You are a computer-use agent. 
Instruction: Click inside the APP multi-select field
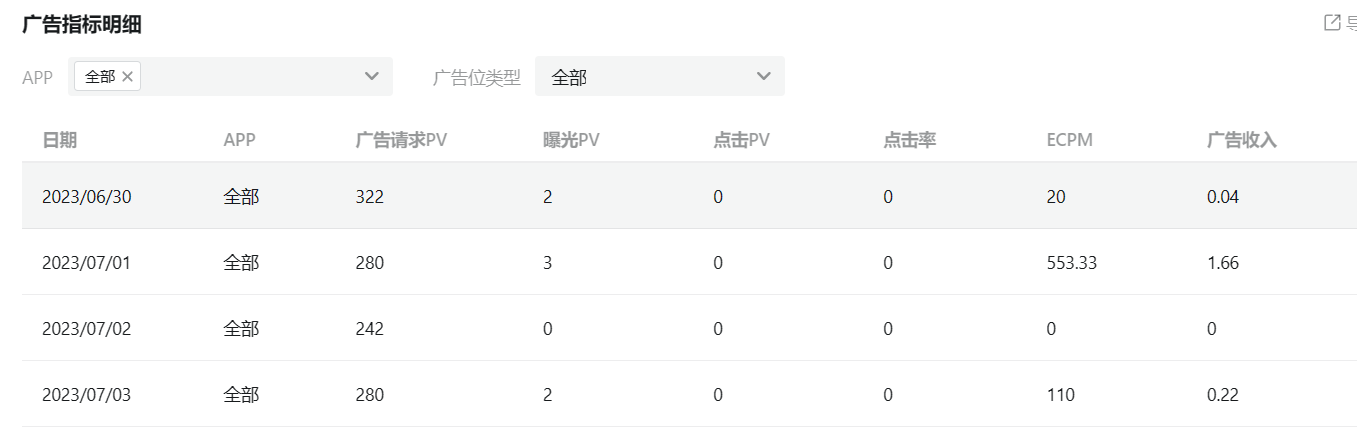(230, 77)
